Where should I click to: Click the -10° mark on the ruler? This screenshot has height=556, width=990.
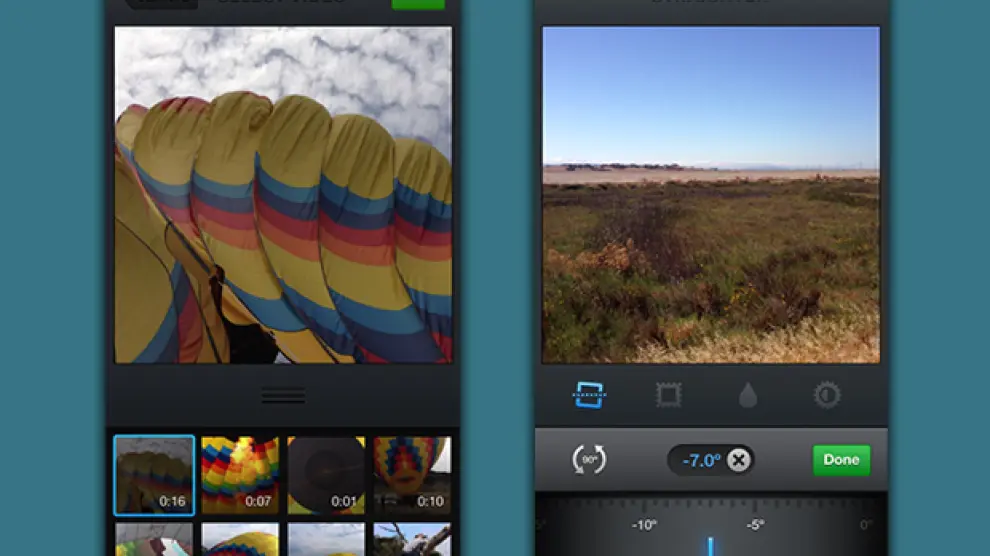[643, 525]
